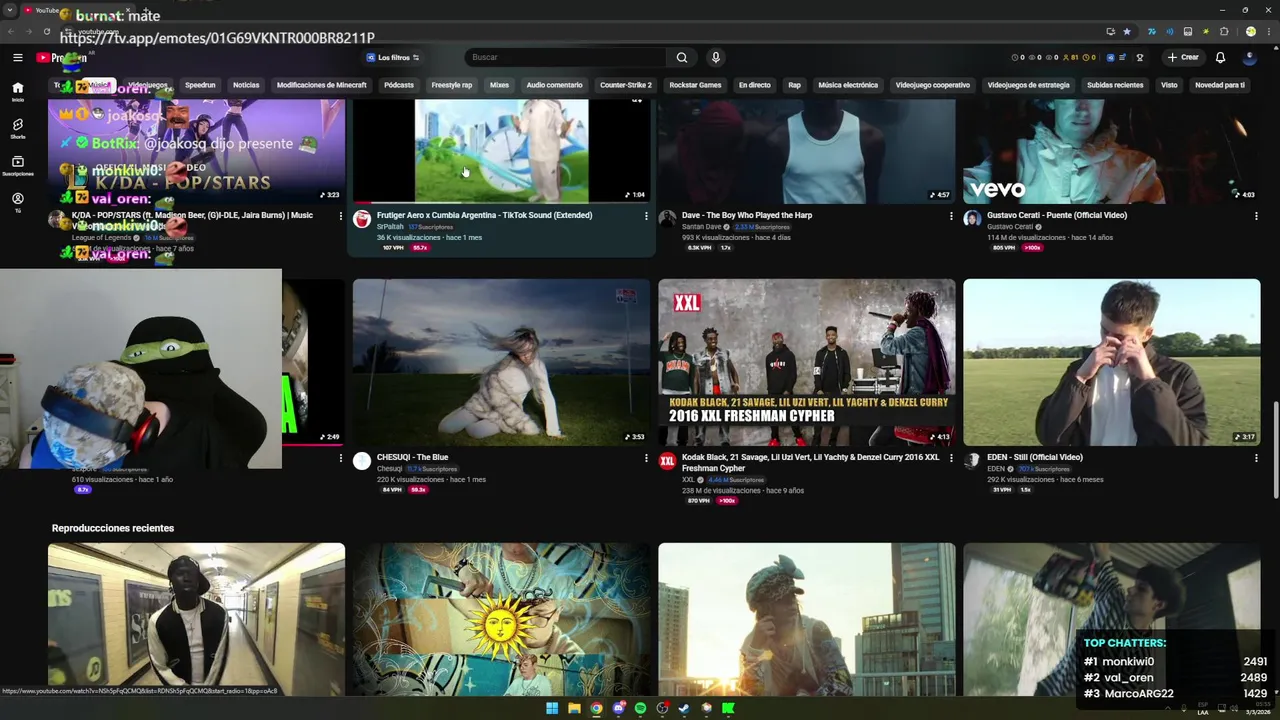The width and height of the screenshot is (1280, 720).
Task: Select the Speedrun filter chip
Action: (200, 85)
